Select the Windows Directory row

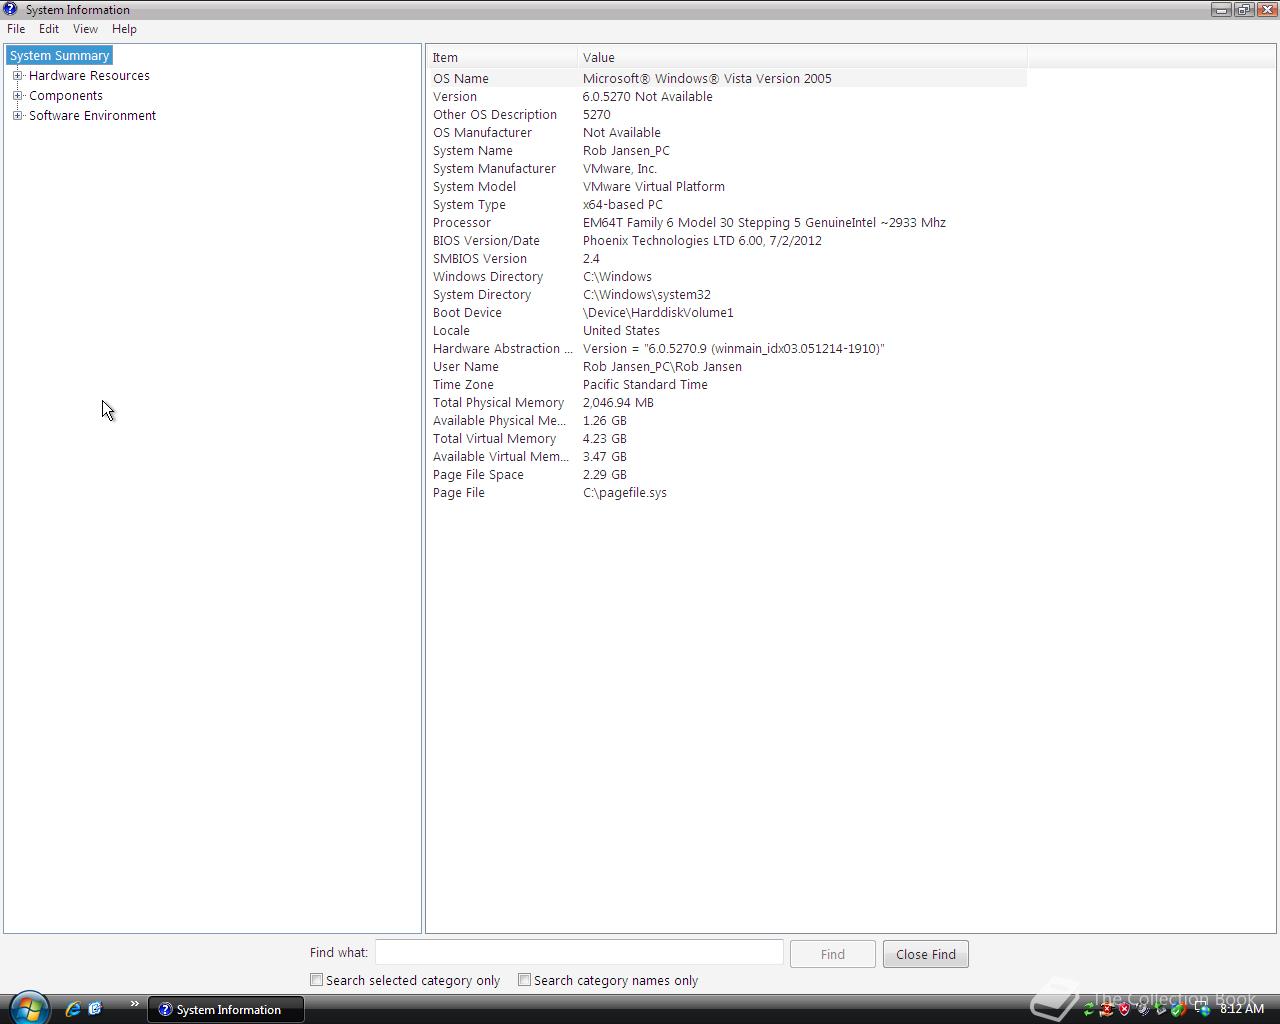pos(727,276)
